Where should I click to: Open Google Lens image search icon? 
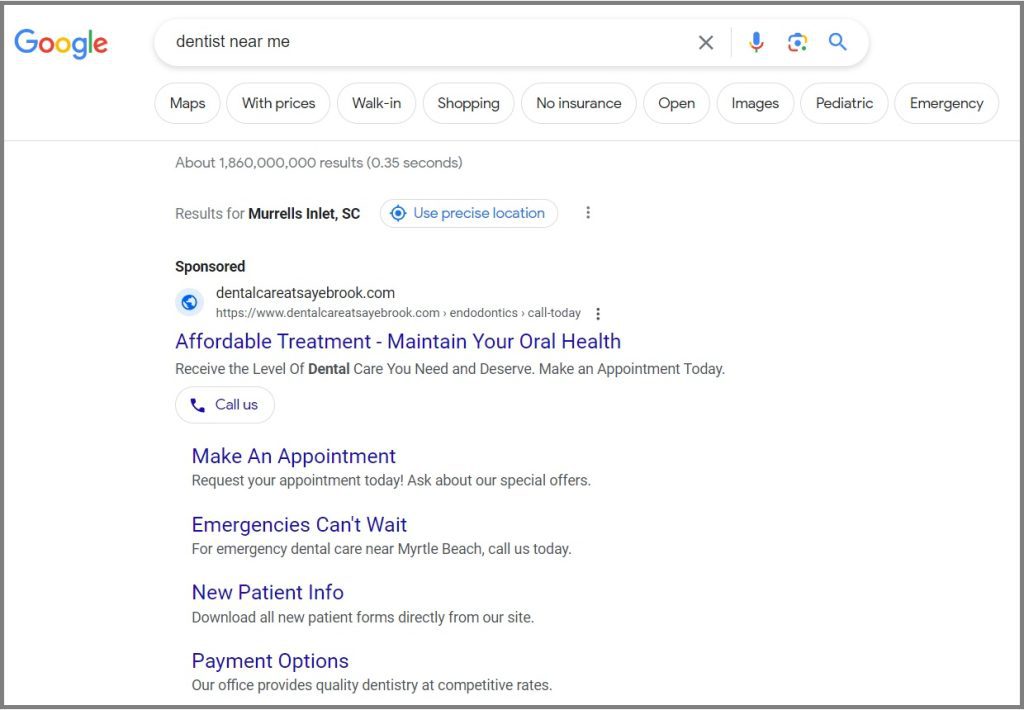(797, 42)
